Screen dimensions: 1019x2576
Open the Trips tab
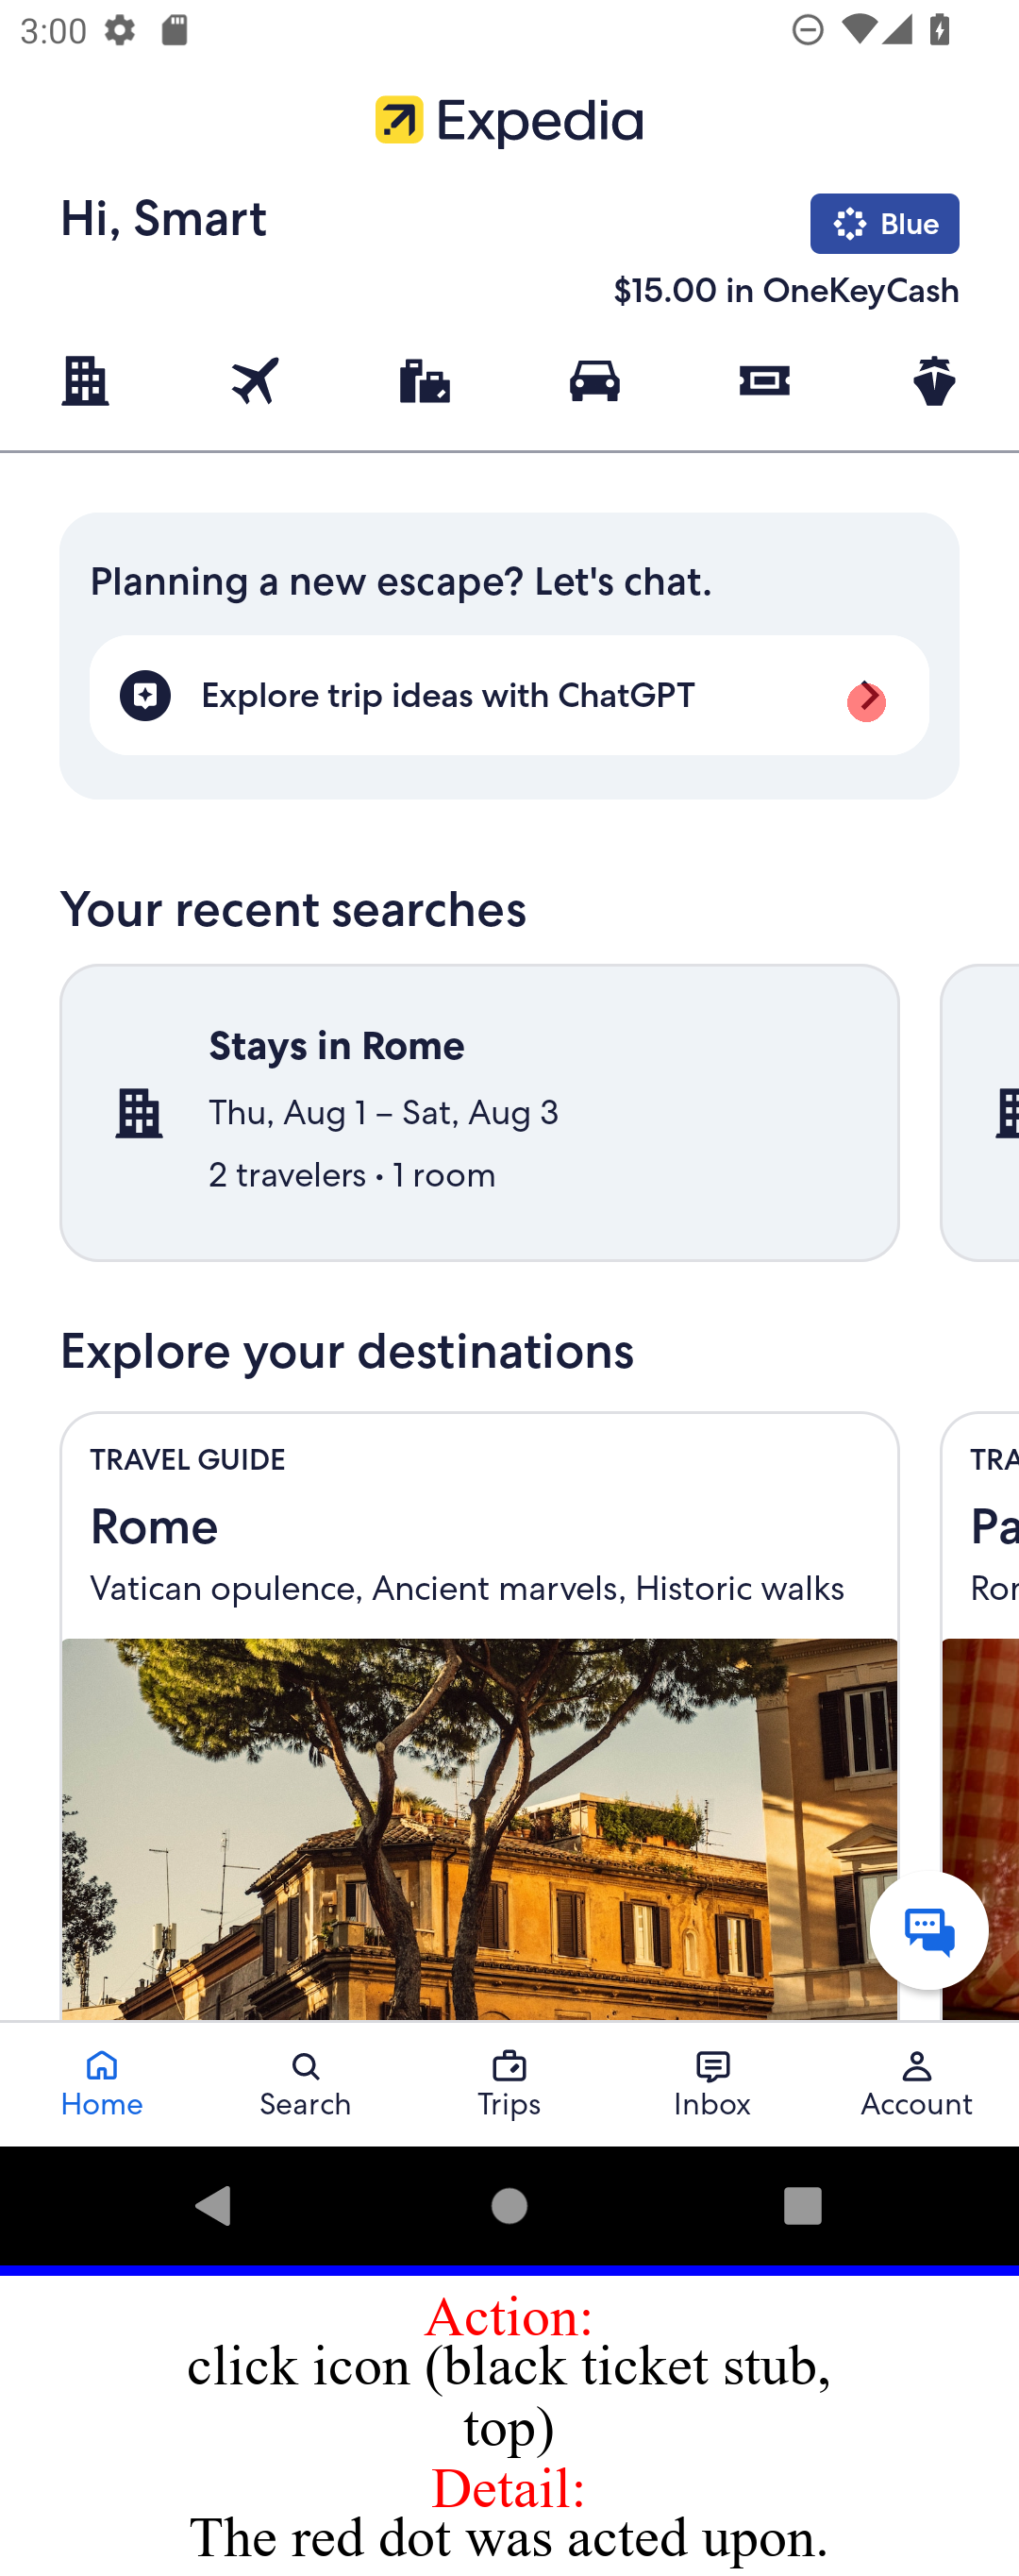pyautogui.click(x=509, y=2083)
